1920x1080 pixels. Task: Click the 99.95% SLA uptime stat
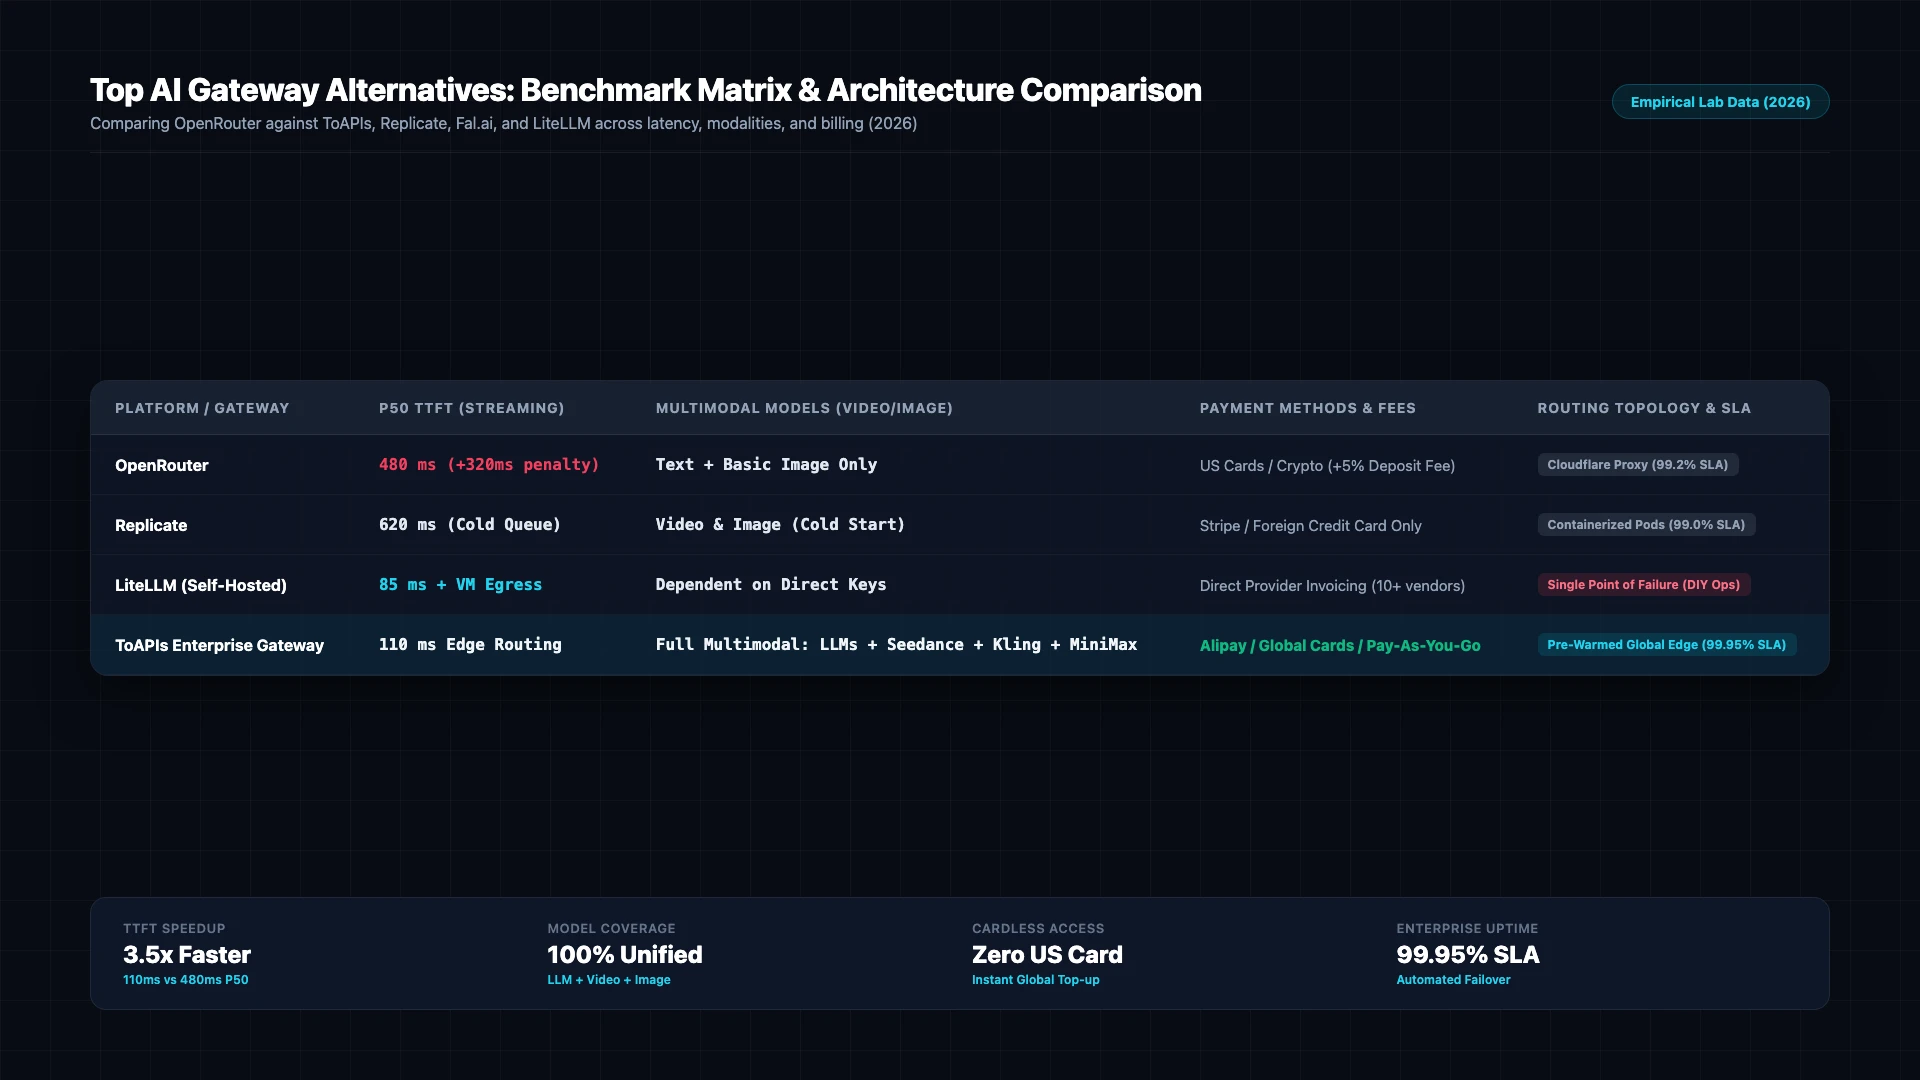(x=1468, y=955)
